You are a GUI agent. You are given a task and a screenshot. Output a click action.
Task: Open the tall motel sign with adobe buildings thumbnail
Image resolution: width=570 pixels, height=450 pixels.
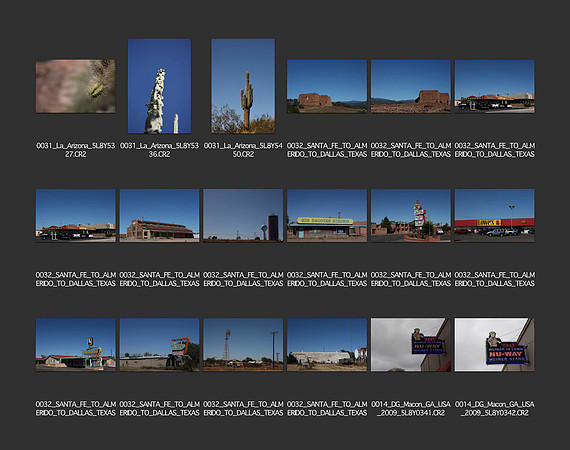410,215
